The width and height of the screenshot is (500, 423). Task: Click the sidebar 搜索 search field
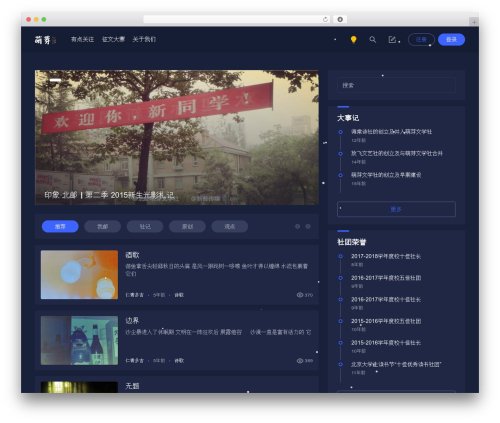point(396,85)
